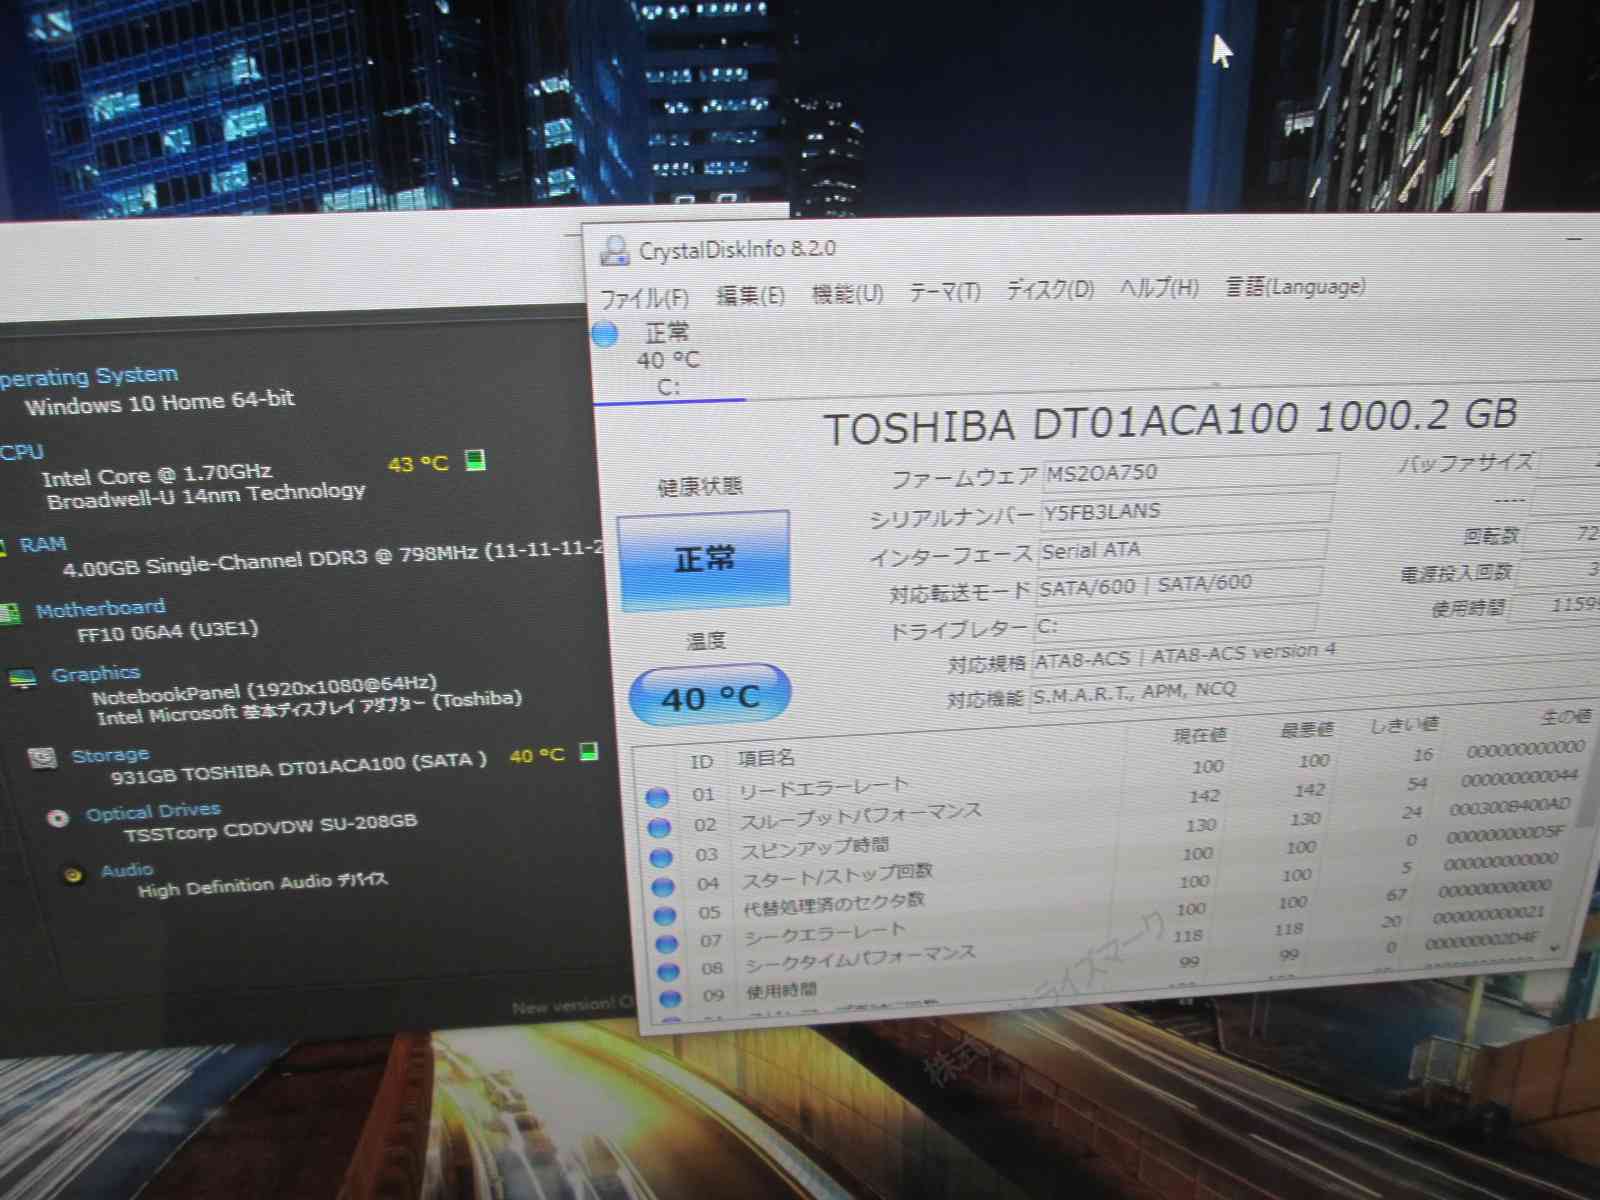Open the テーマ(T) menu
This screenshot has width=1600, height=1200.
point(944,291)
